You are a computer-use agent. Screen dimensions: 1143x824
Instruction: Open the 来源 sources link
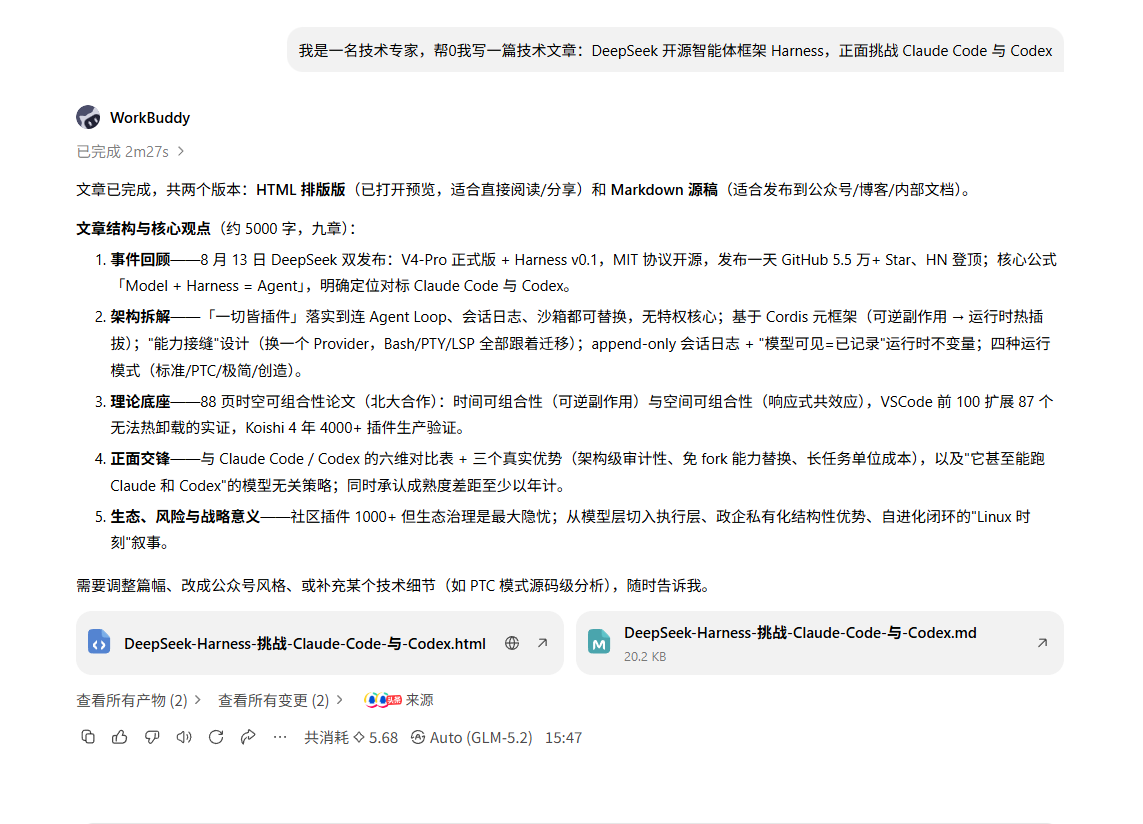click(419, 701)
